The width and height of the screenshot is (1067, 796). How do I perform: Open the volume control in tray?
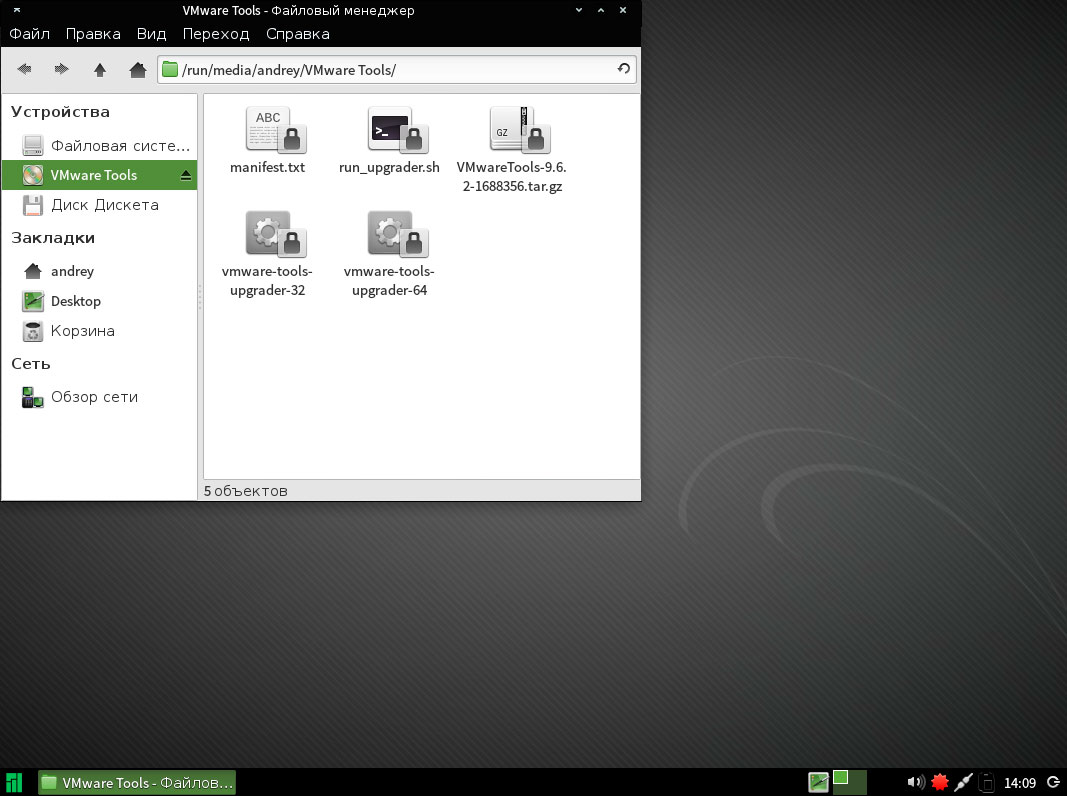pos(914,782)
